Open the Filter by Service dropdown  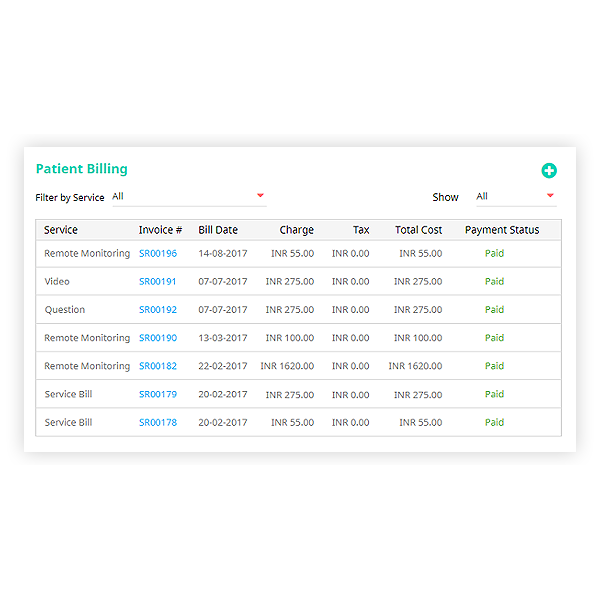point(188,197)
